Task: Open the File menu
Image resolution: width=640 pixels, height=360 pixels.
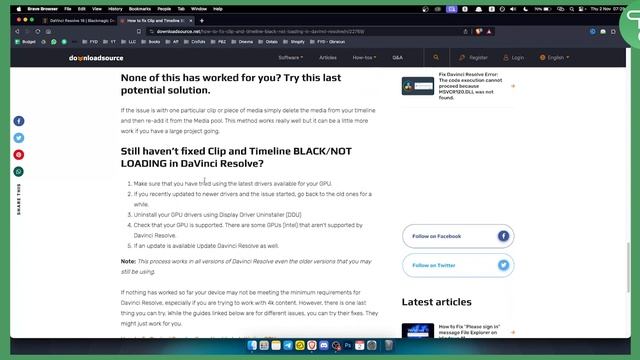Action: [68, 9]
